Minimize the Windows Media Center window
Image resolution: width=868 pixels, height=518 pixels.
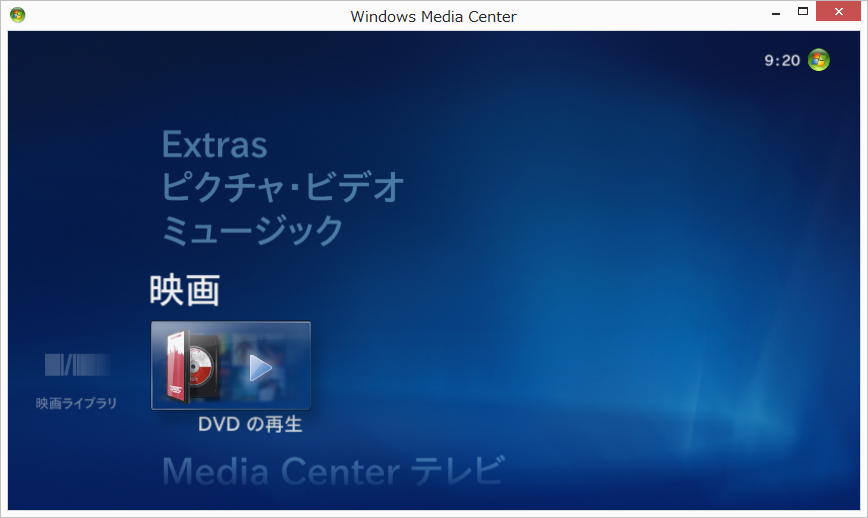coord(776,12)
